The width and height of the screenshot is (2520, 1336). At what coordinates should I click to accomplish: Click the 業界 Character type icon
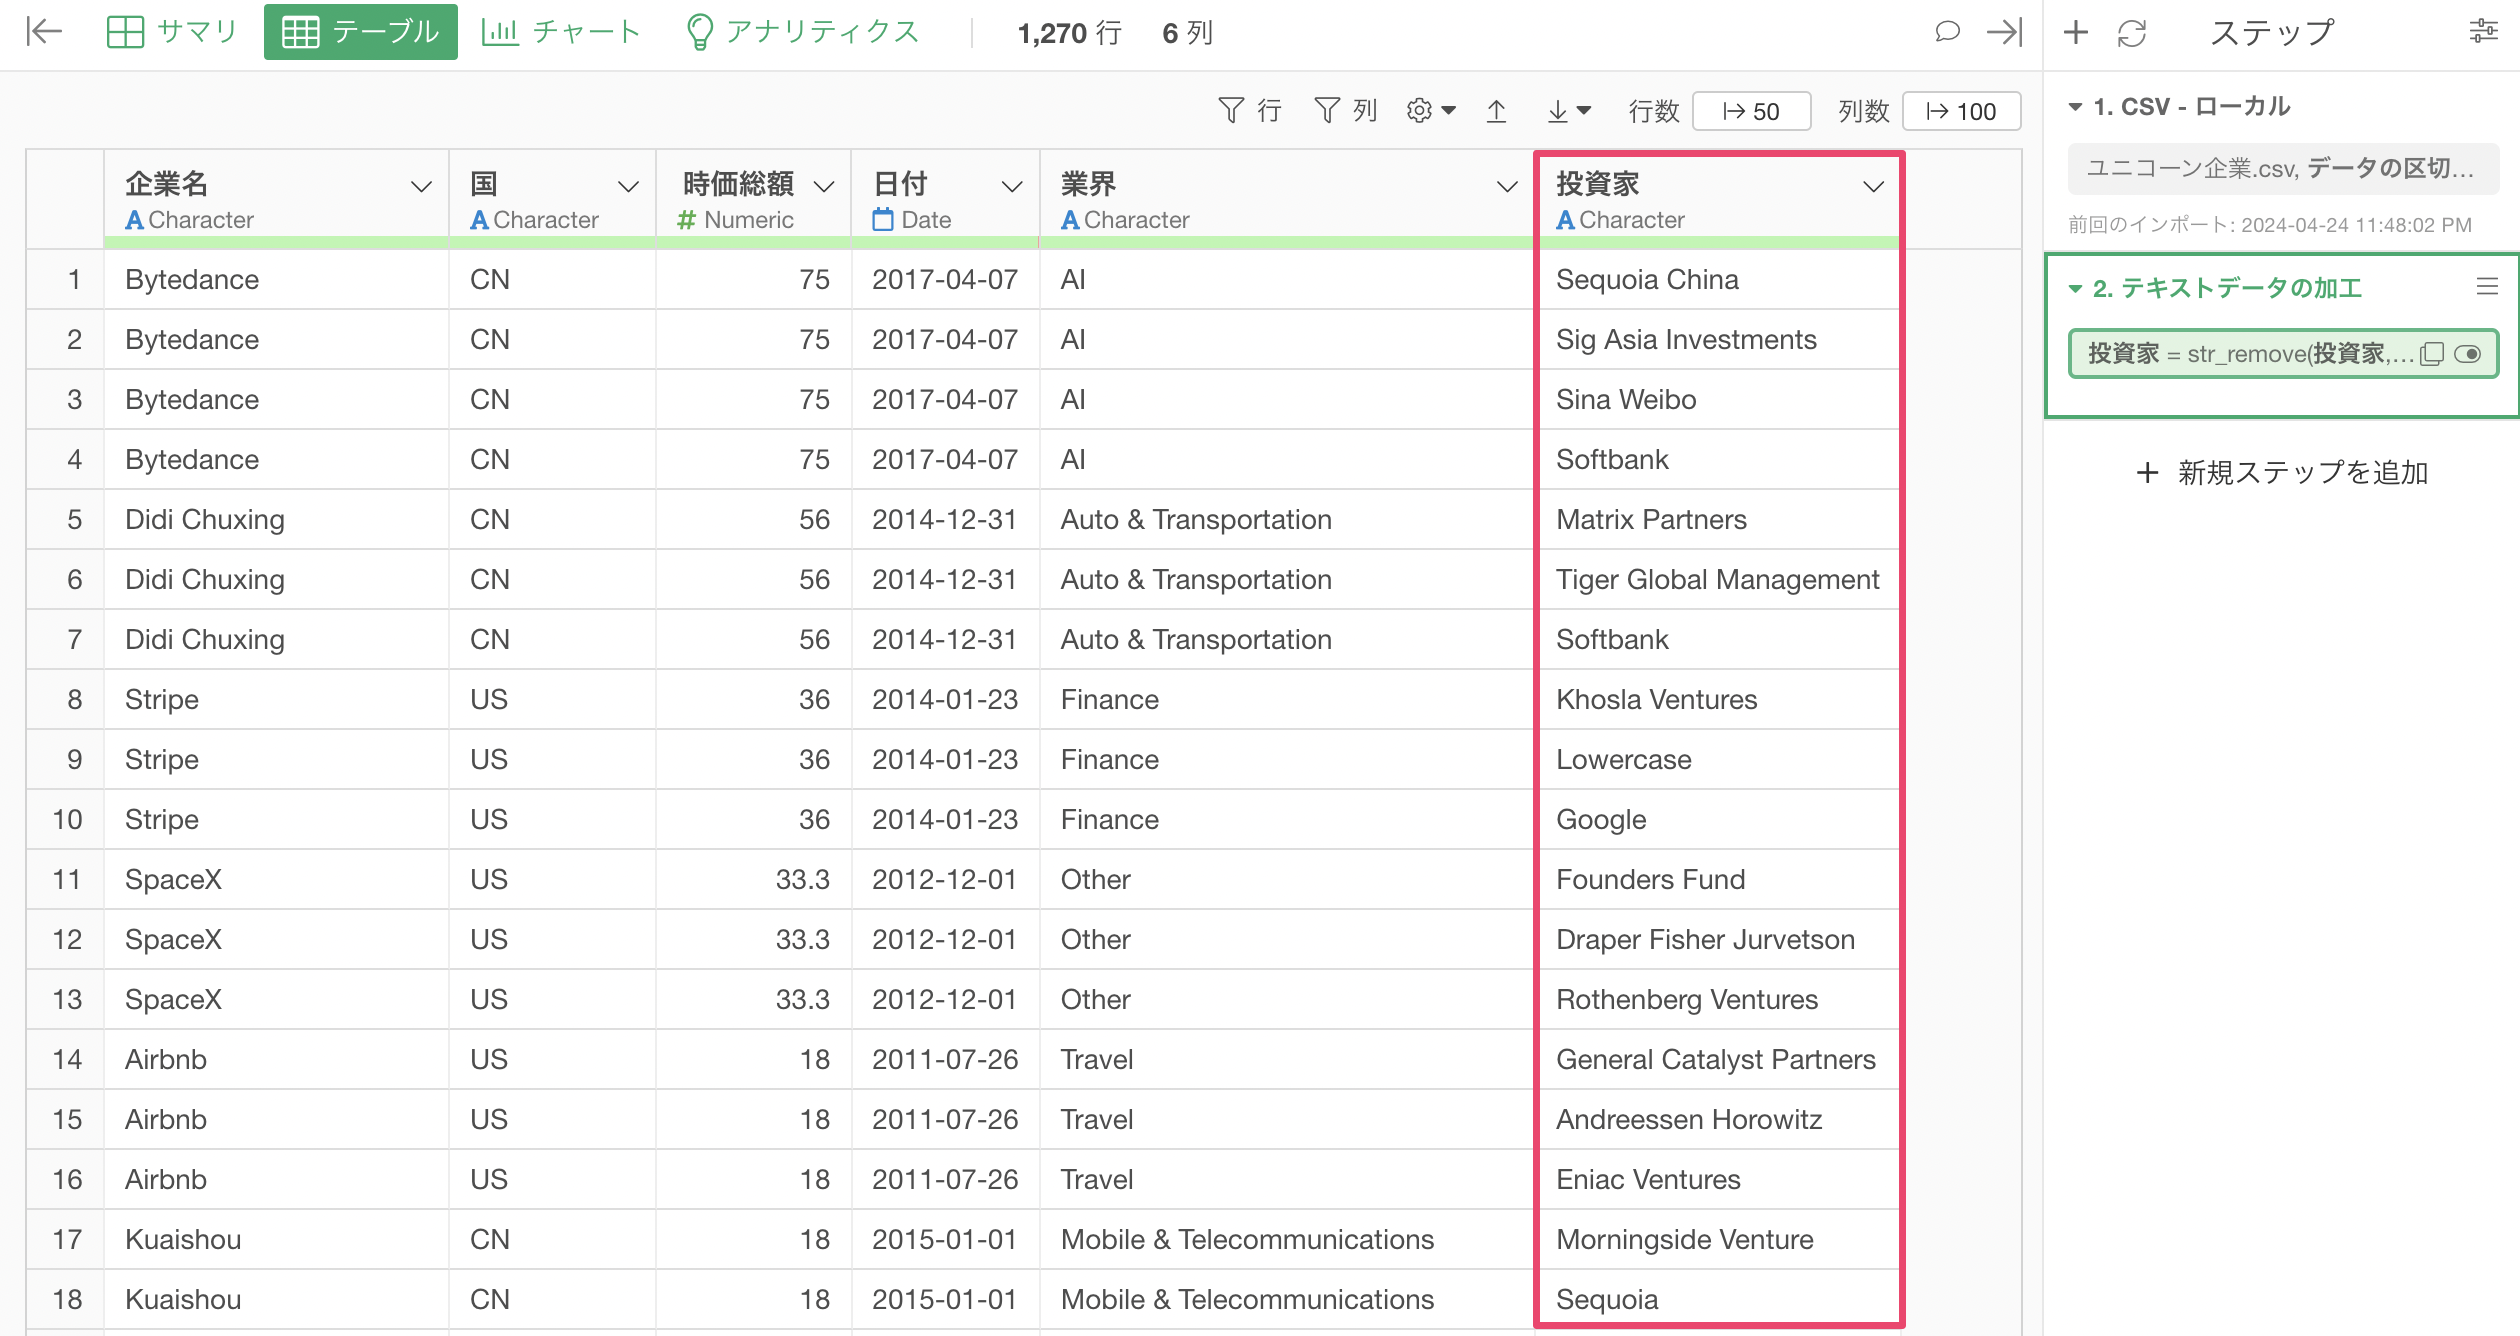[x=1070, y=220]
